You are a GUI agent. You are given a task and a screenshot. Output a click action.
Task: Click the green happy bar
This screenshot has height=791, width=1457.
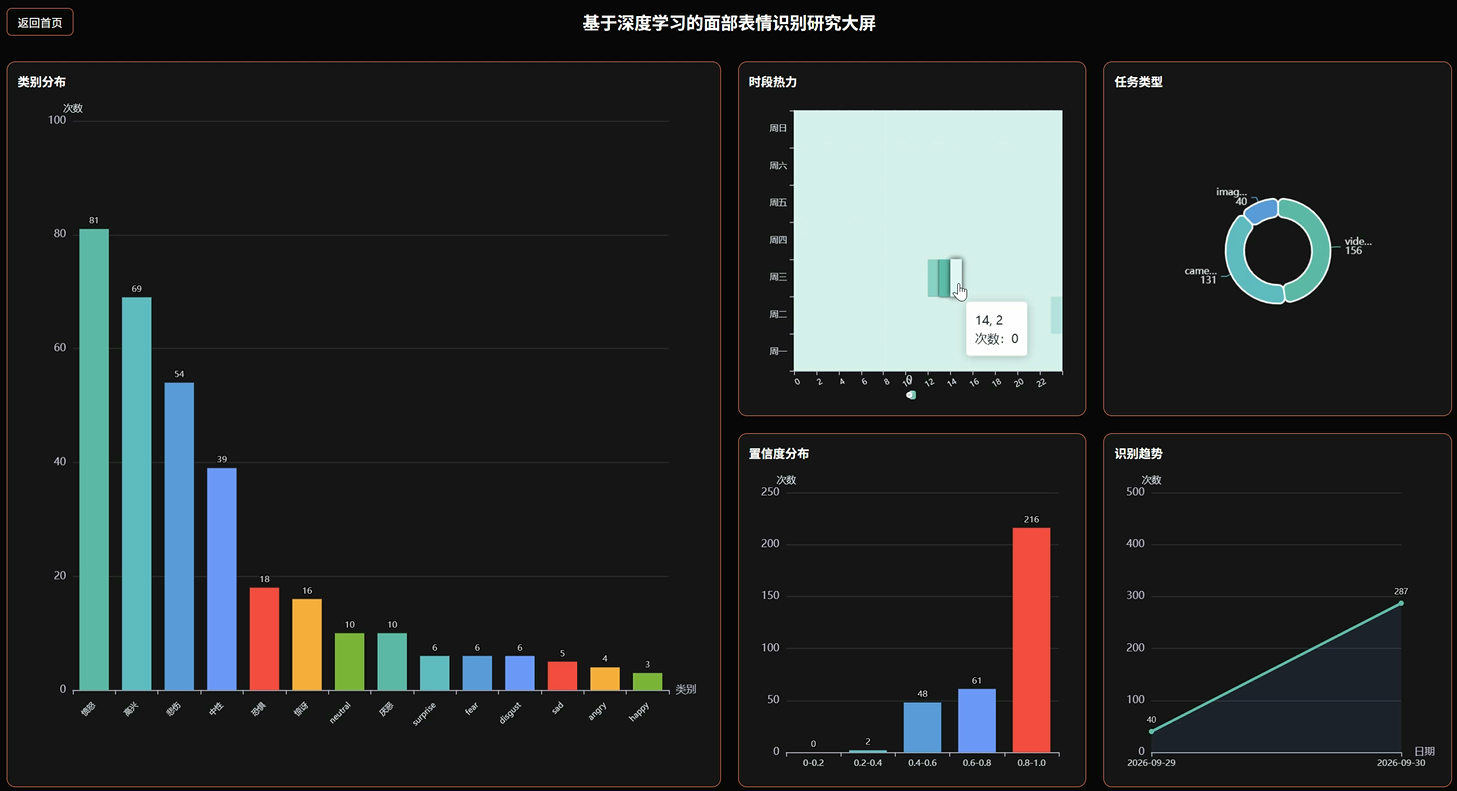tap(647, 681)
